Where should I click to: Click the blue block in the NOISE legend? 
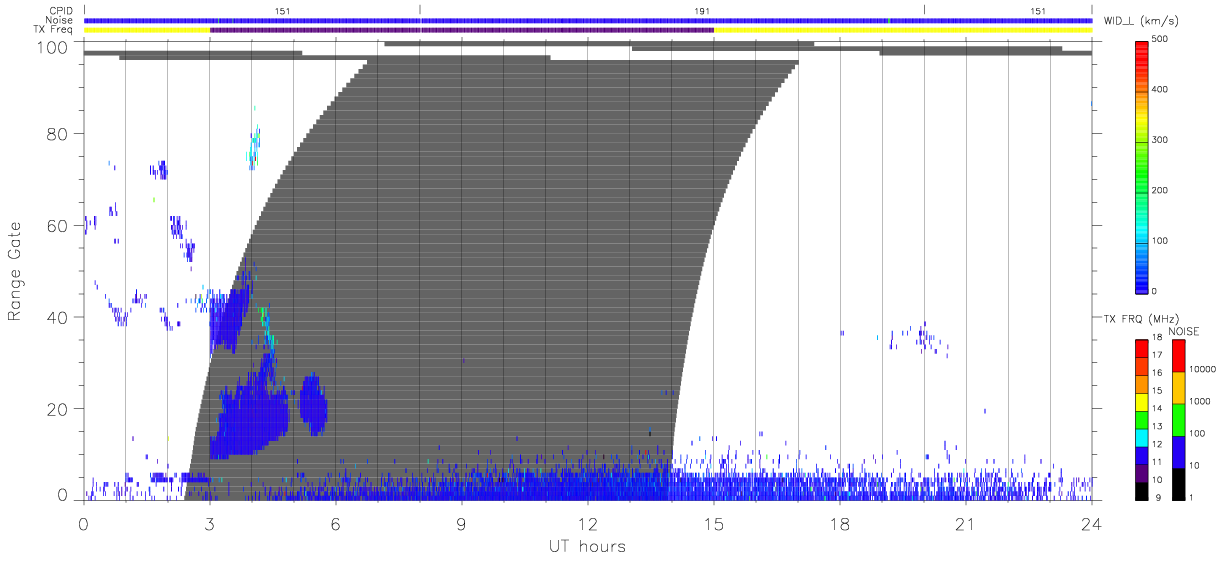[x=1178, y=452]
